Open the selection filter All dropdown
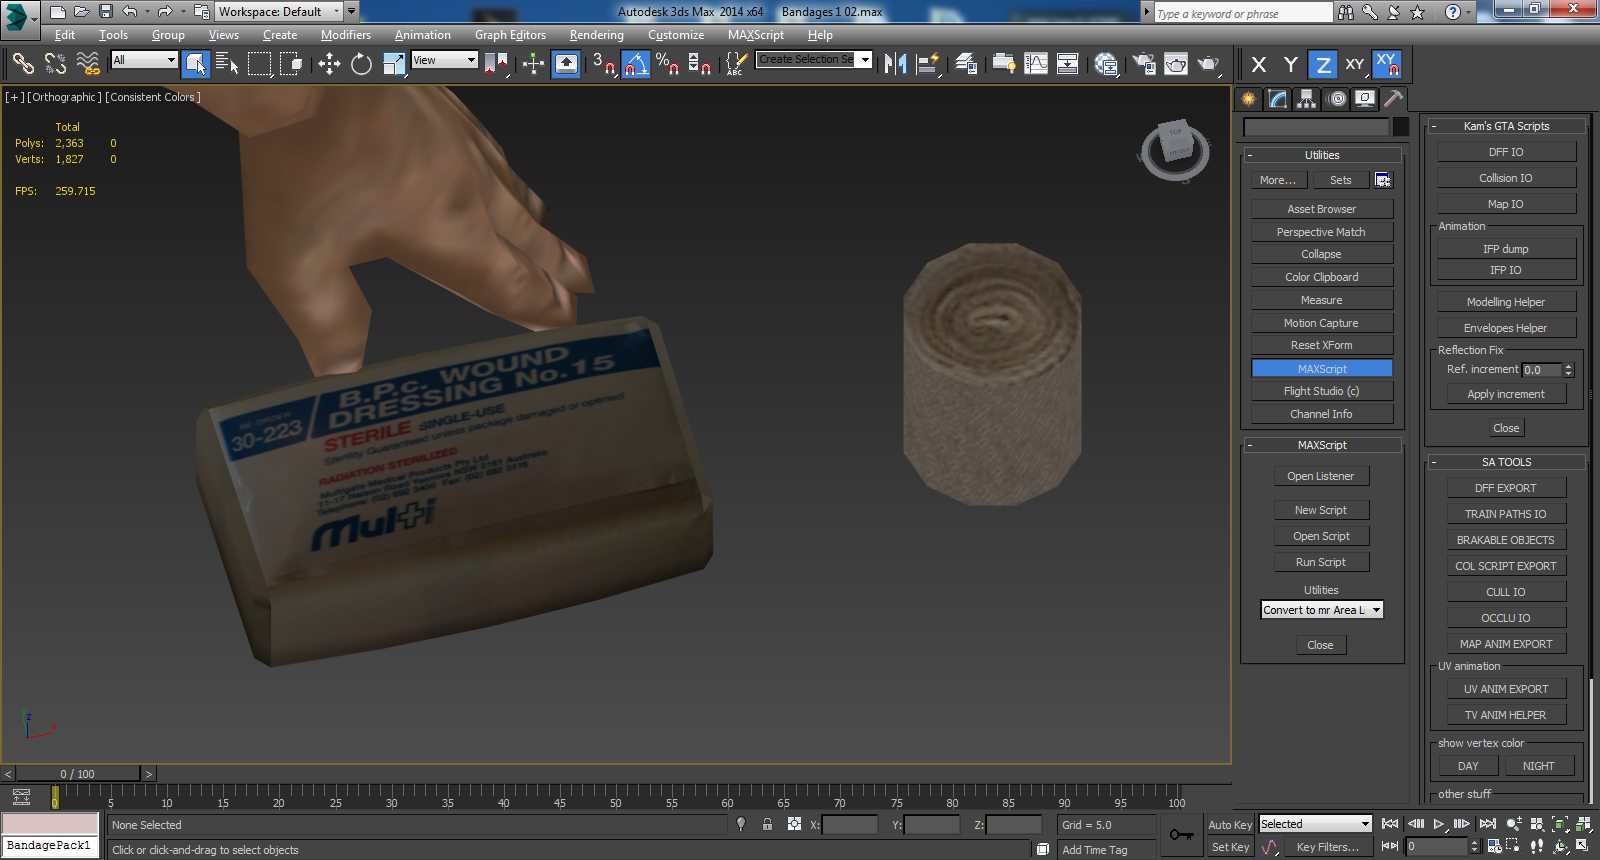This screenshot has height=860, width=1600. tap(144, 60)
